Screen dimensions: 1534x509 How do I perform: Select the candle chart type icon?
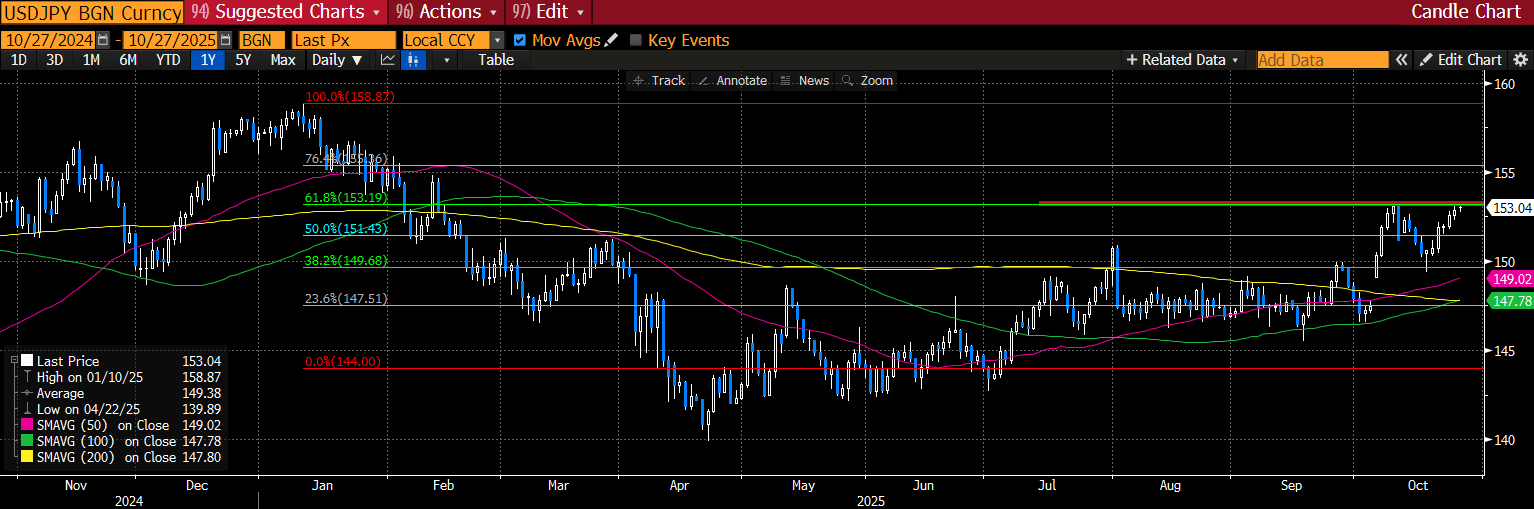(x=413, y=60)
